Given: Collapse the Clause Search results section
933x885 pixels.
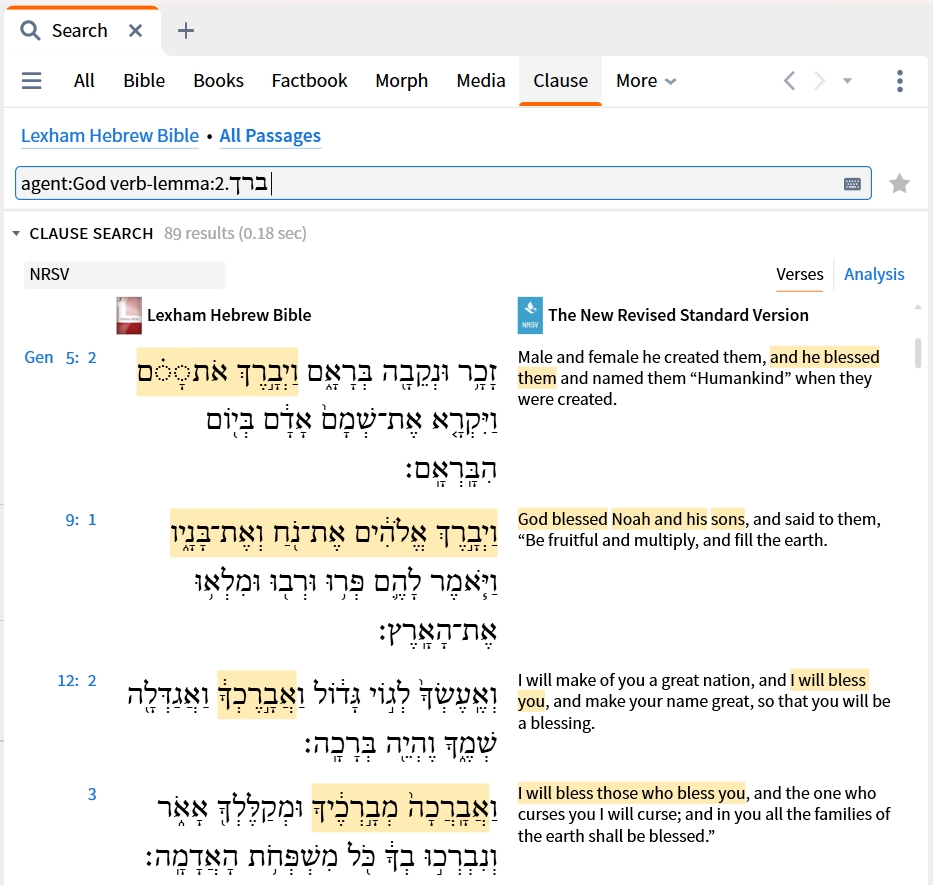Looking at the screenshot, I should [16, 233].
